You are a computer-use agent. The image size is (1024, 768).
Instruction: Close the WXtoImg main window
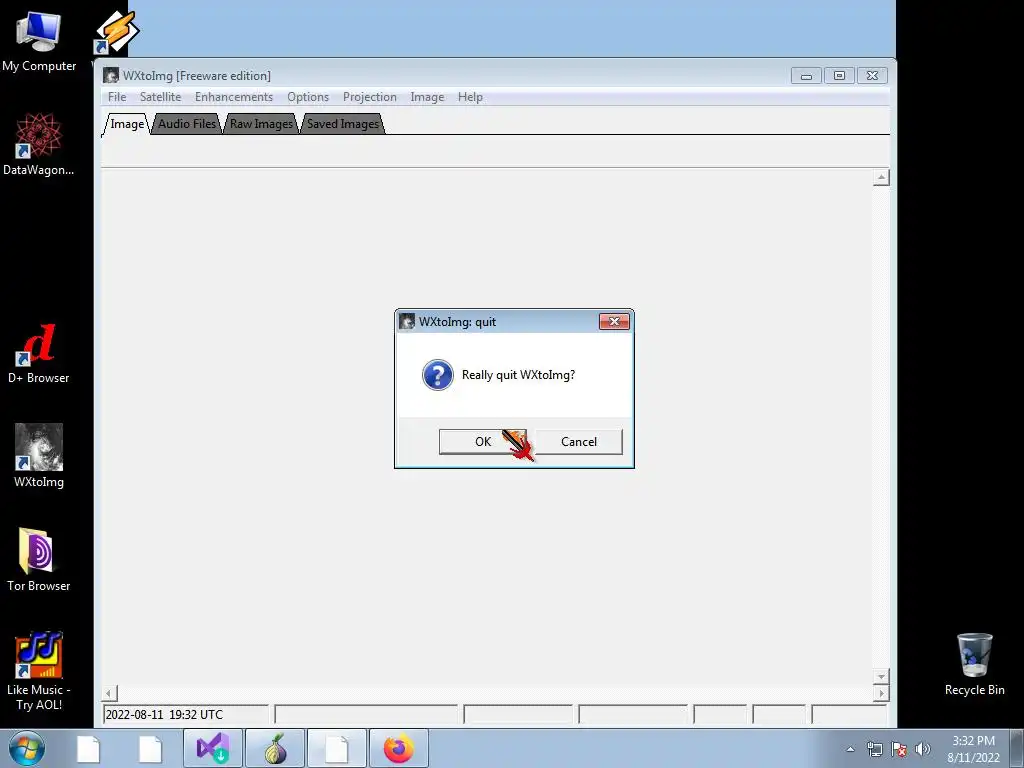pos(872,76)
